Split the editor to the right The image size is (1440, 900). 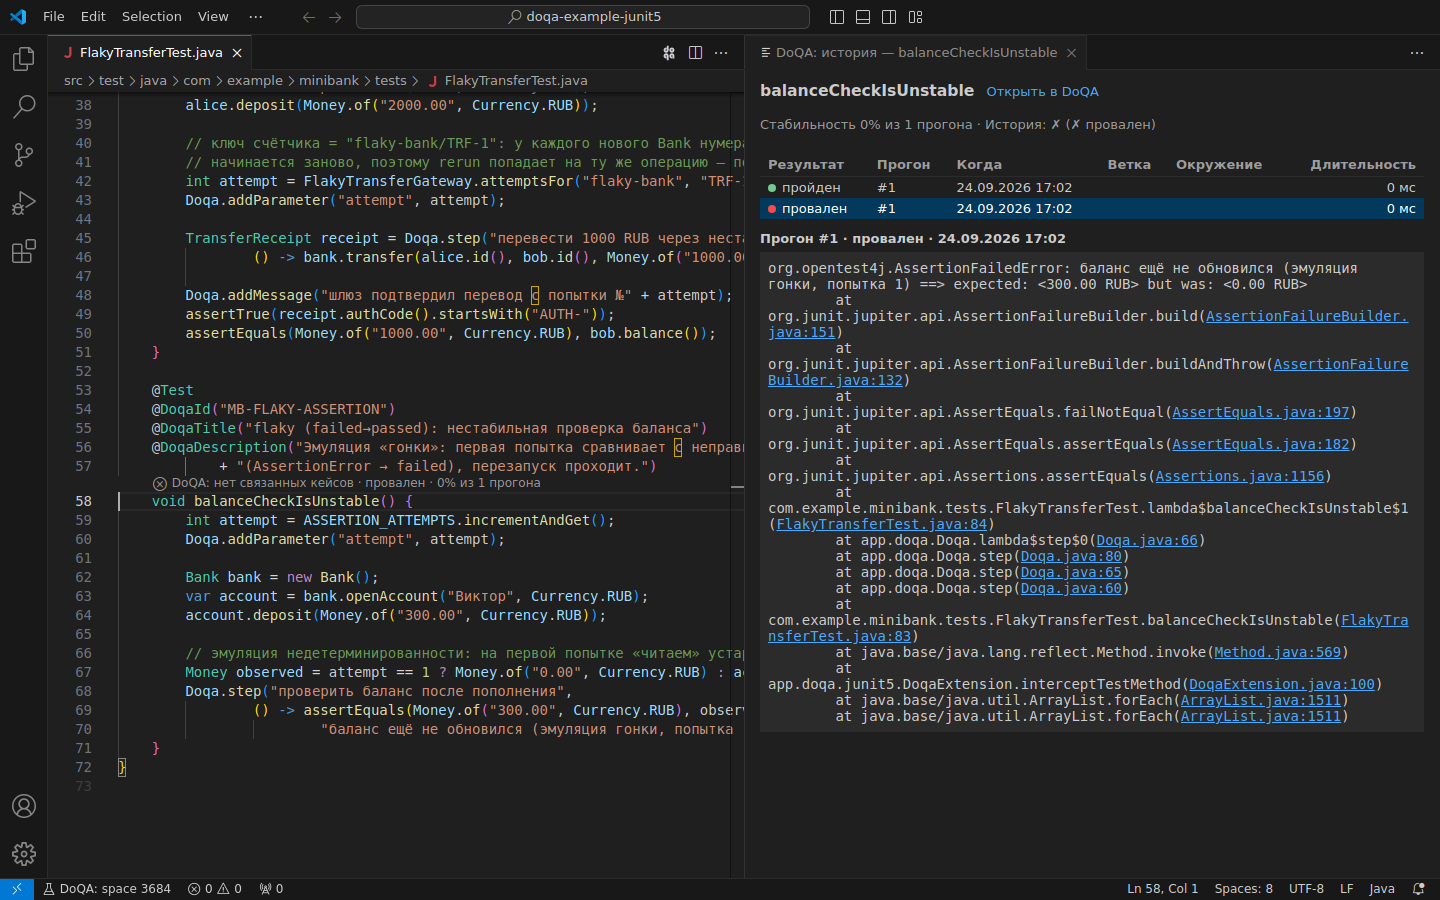[x=695, y=53]
